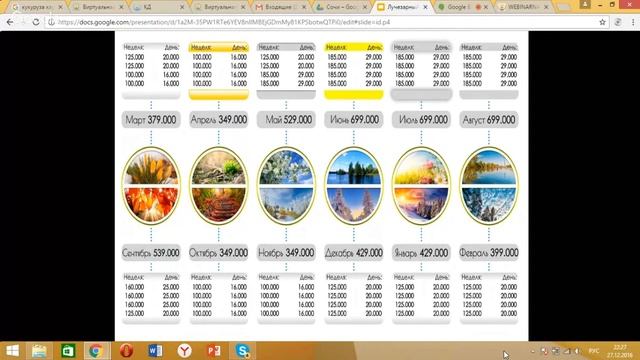Switch to the Сочи - Google Maps tab
The width and height of the screenshot is (640, 360).
click(x=341, y=7)
